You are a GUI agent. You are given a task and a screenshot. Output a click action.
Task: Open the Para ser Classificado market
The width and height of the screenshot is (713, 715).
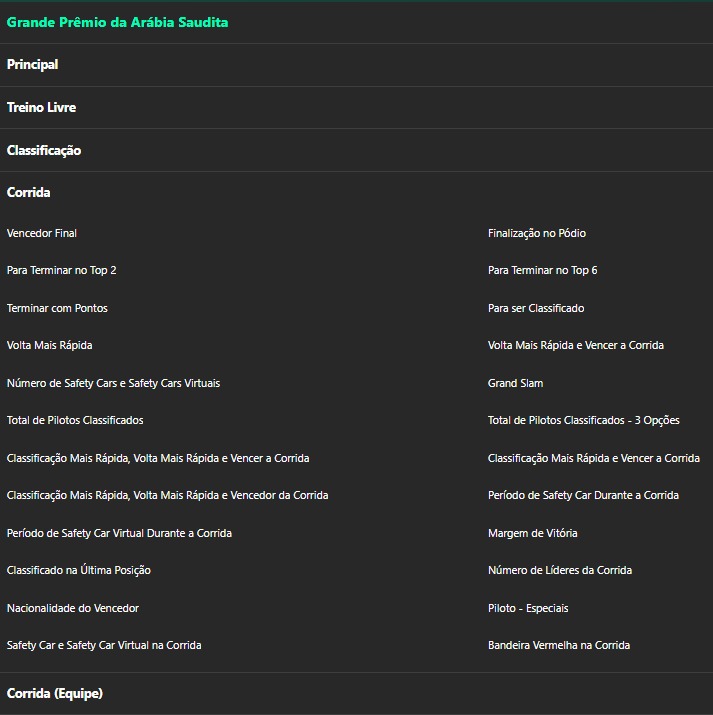coord(536,309)
